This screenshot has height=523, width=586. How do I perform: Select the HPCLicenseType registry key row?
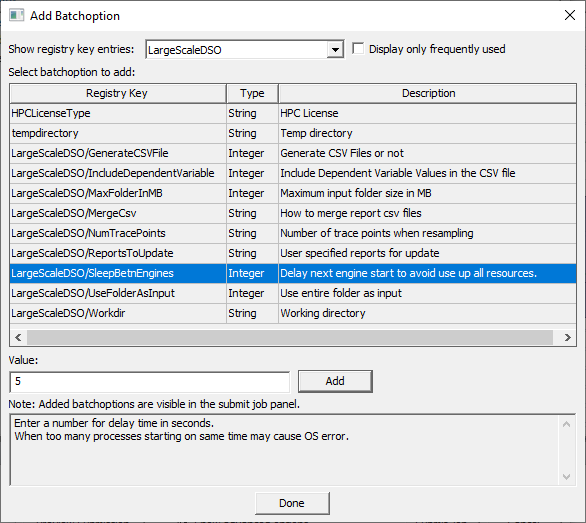(293, 113)
